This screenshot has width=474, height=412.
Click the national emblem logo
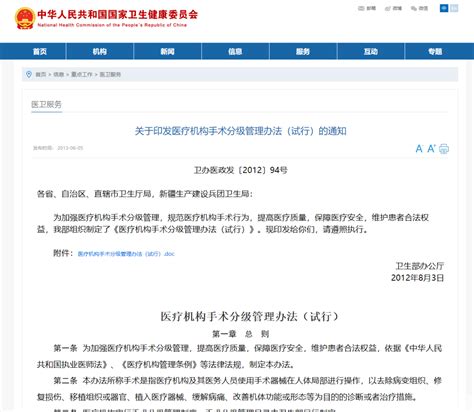[25, 18]
